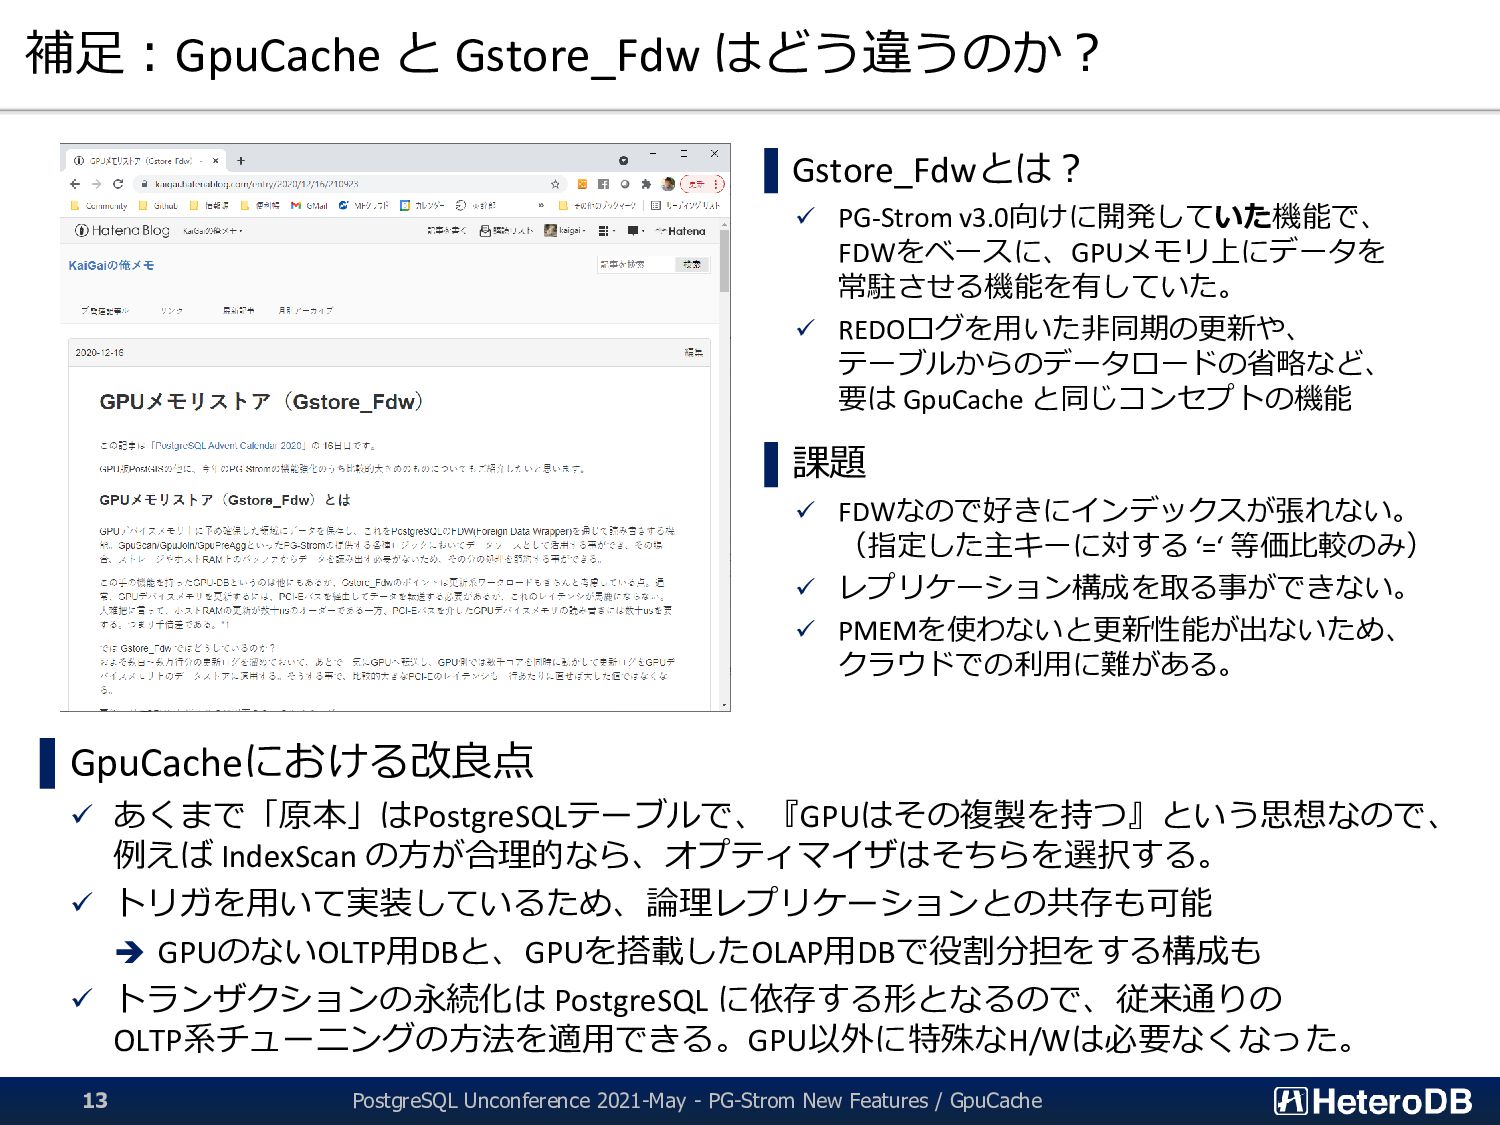Image resolution: width=1500 pixels, height=1125 pixels.
Task: Click the 2020-12-16 entry date
Action: 99,353
